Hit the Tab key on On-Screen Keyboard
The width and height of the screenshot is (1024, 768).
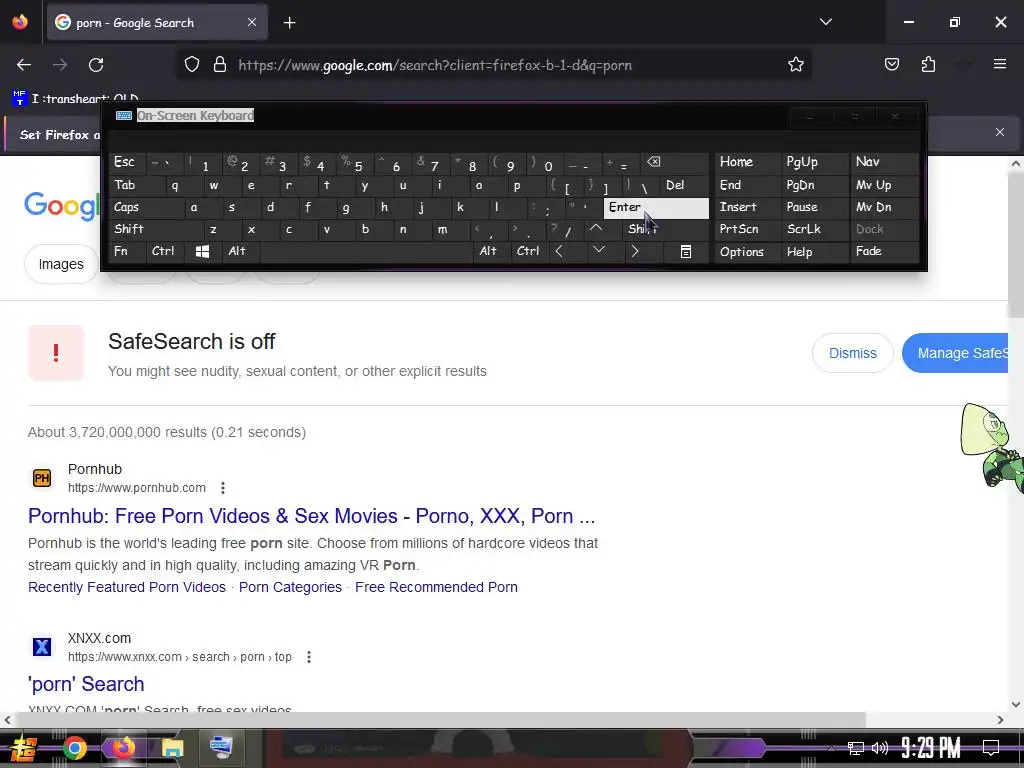[135, 185]
